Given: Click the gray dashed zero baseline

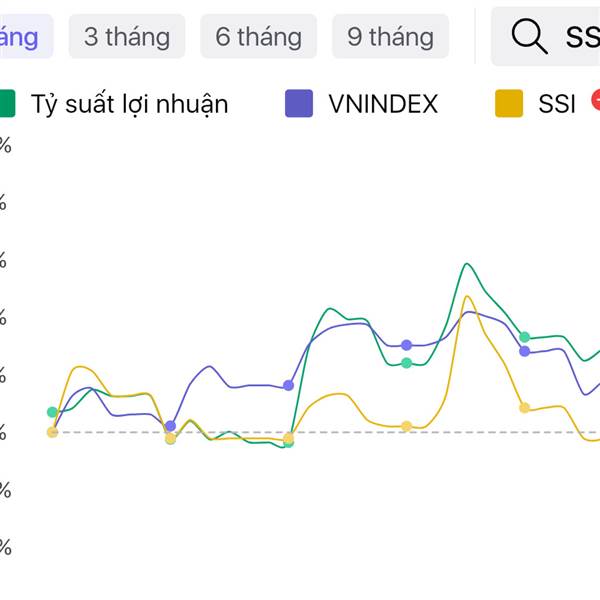Looking at the screenshot, I should point(325,432).
